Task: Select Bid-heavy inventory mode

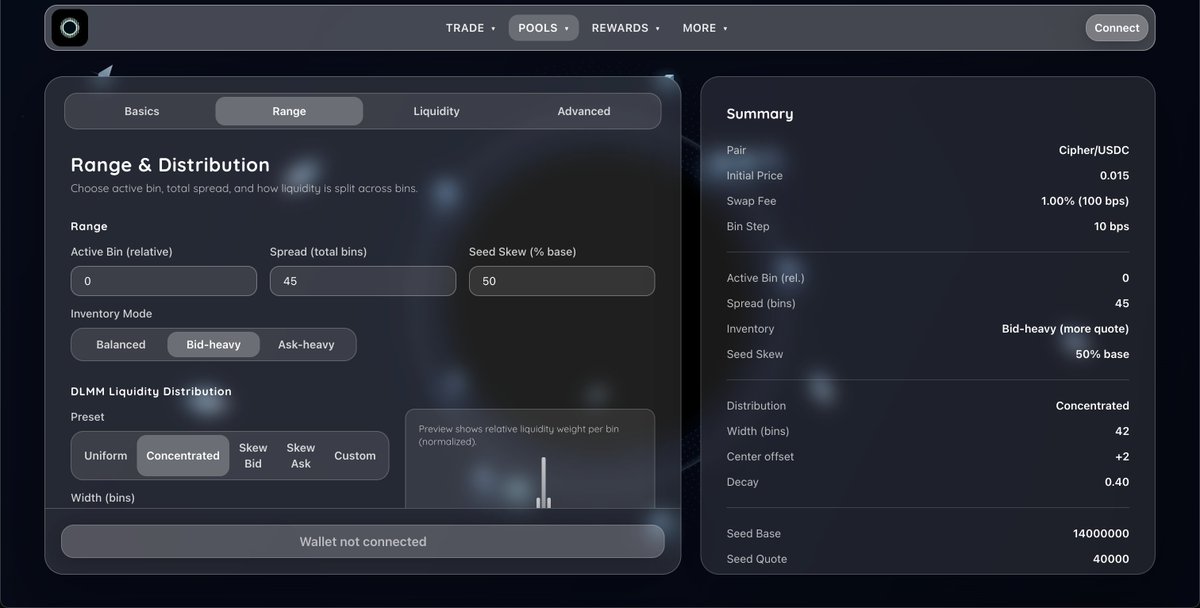Action: pos(214,344)
